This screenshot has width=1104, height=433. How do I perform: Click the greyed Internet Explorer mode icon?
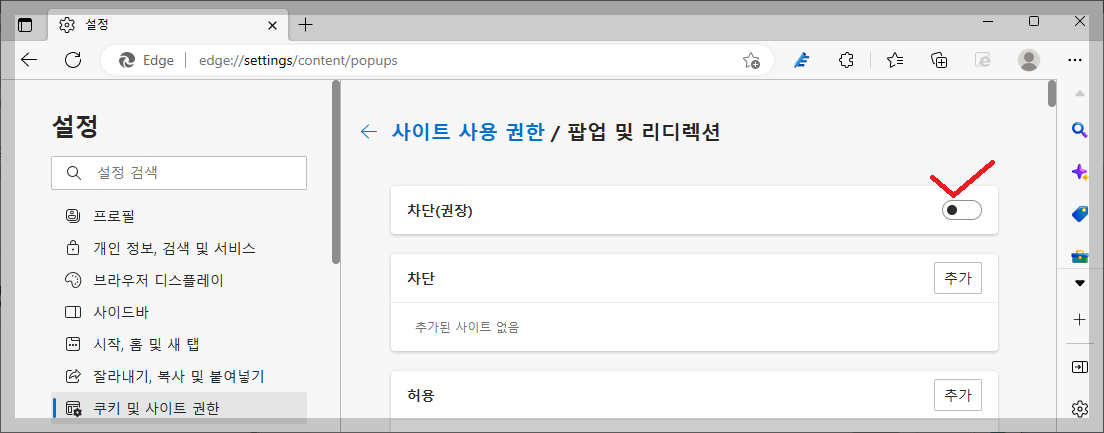(984, 60)
